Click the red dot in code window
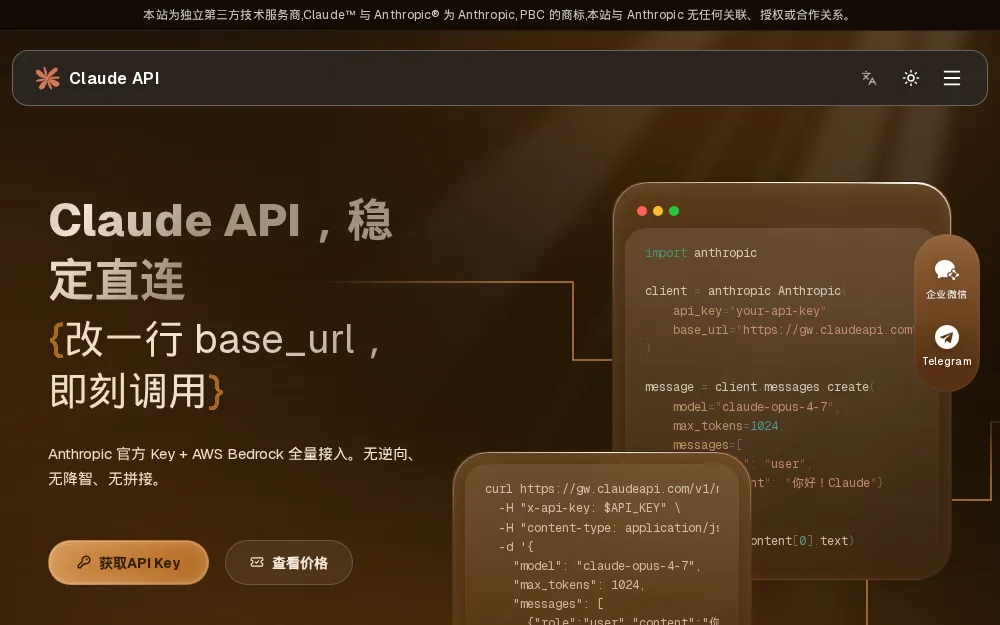 [x=642, y=211]
